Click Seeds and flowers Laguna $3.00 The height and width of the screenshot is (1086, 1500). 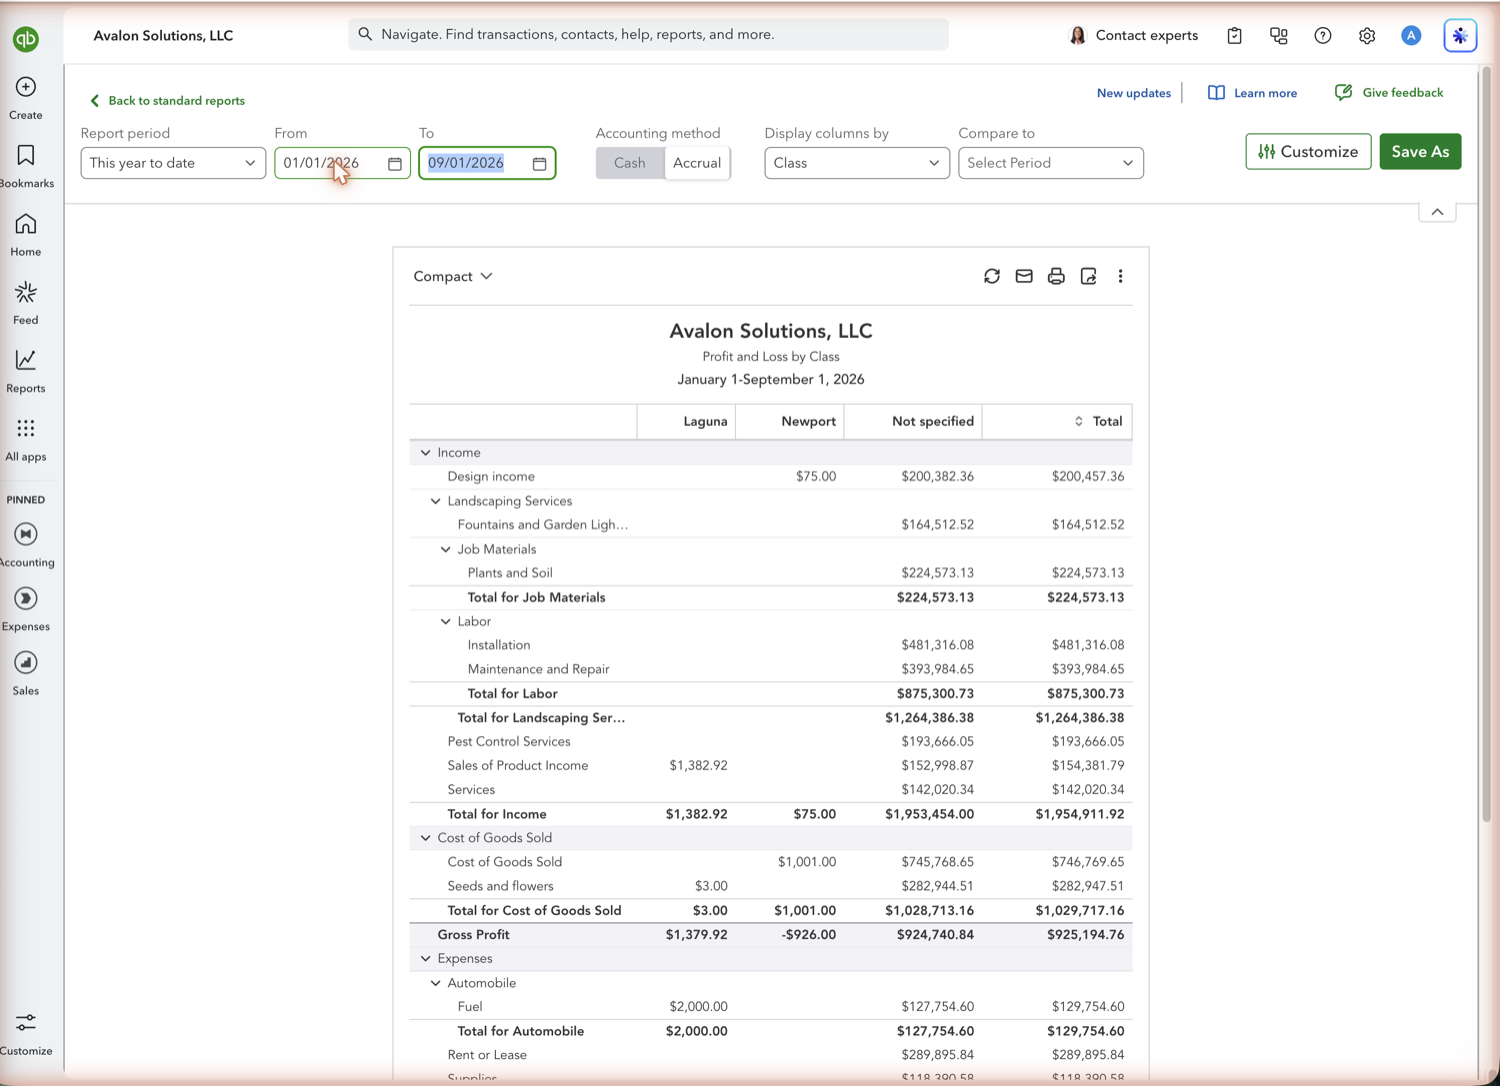(x=711, y=886)
